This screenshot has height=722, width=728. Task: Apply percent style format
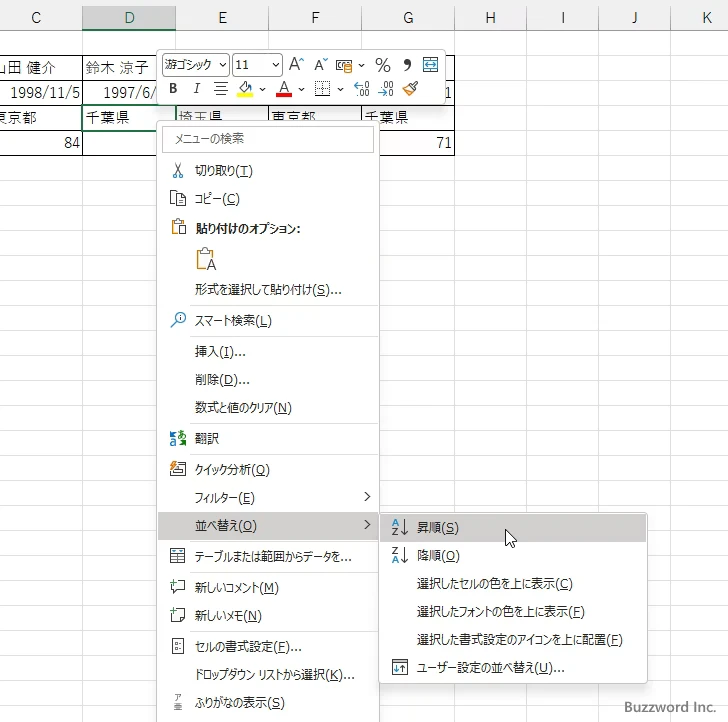point(382,65)
